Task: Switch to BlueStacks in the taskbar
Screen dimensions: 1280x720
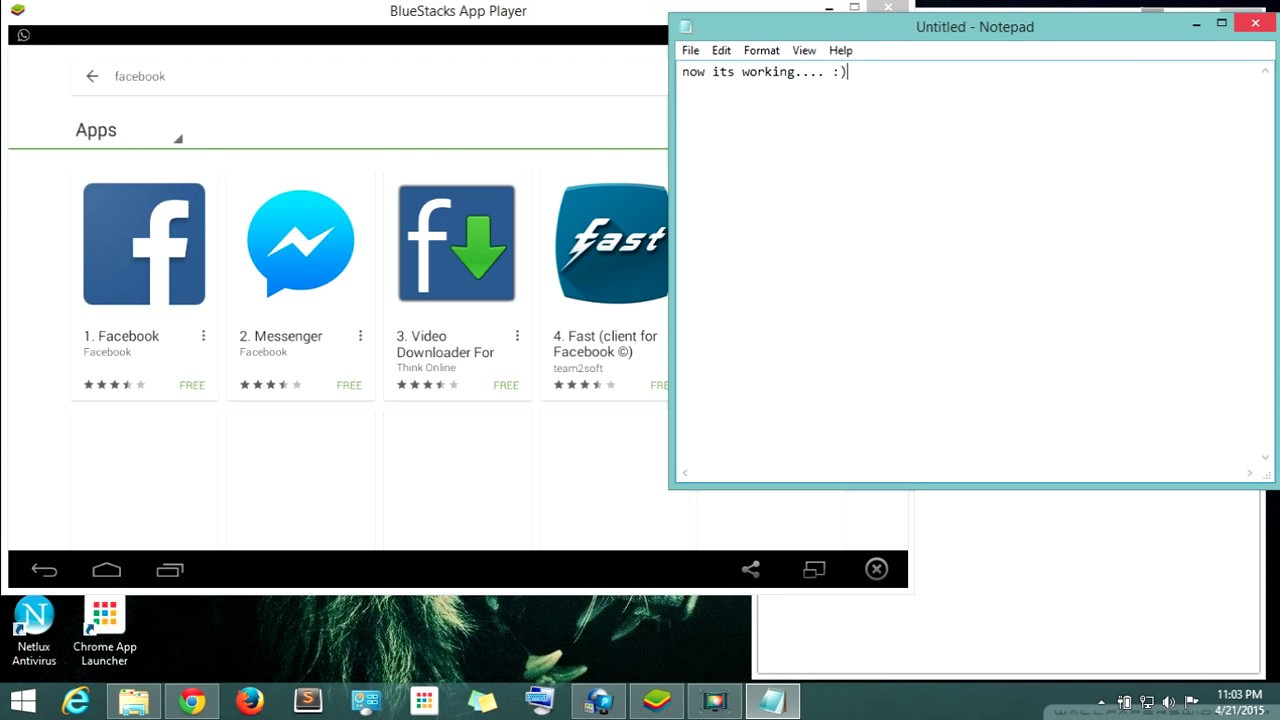Action: coord(656,702)
